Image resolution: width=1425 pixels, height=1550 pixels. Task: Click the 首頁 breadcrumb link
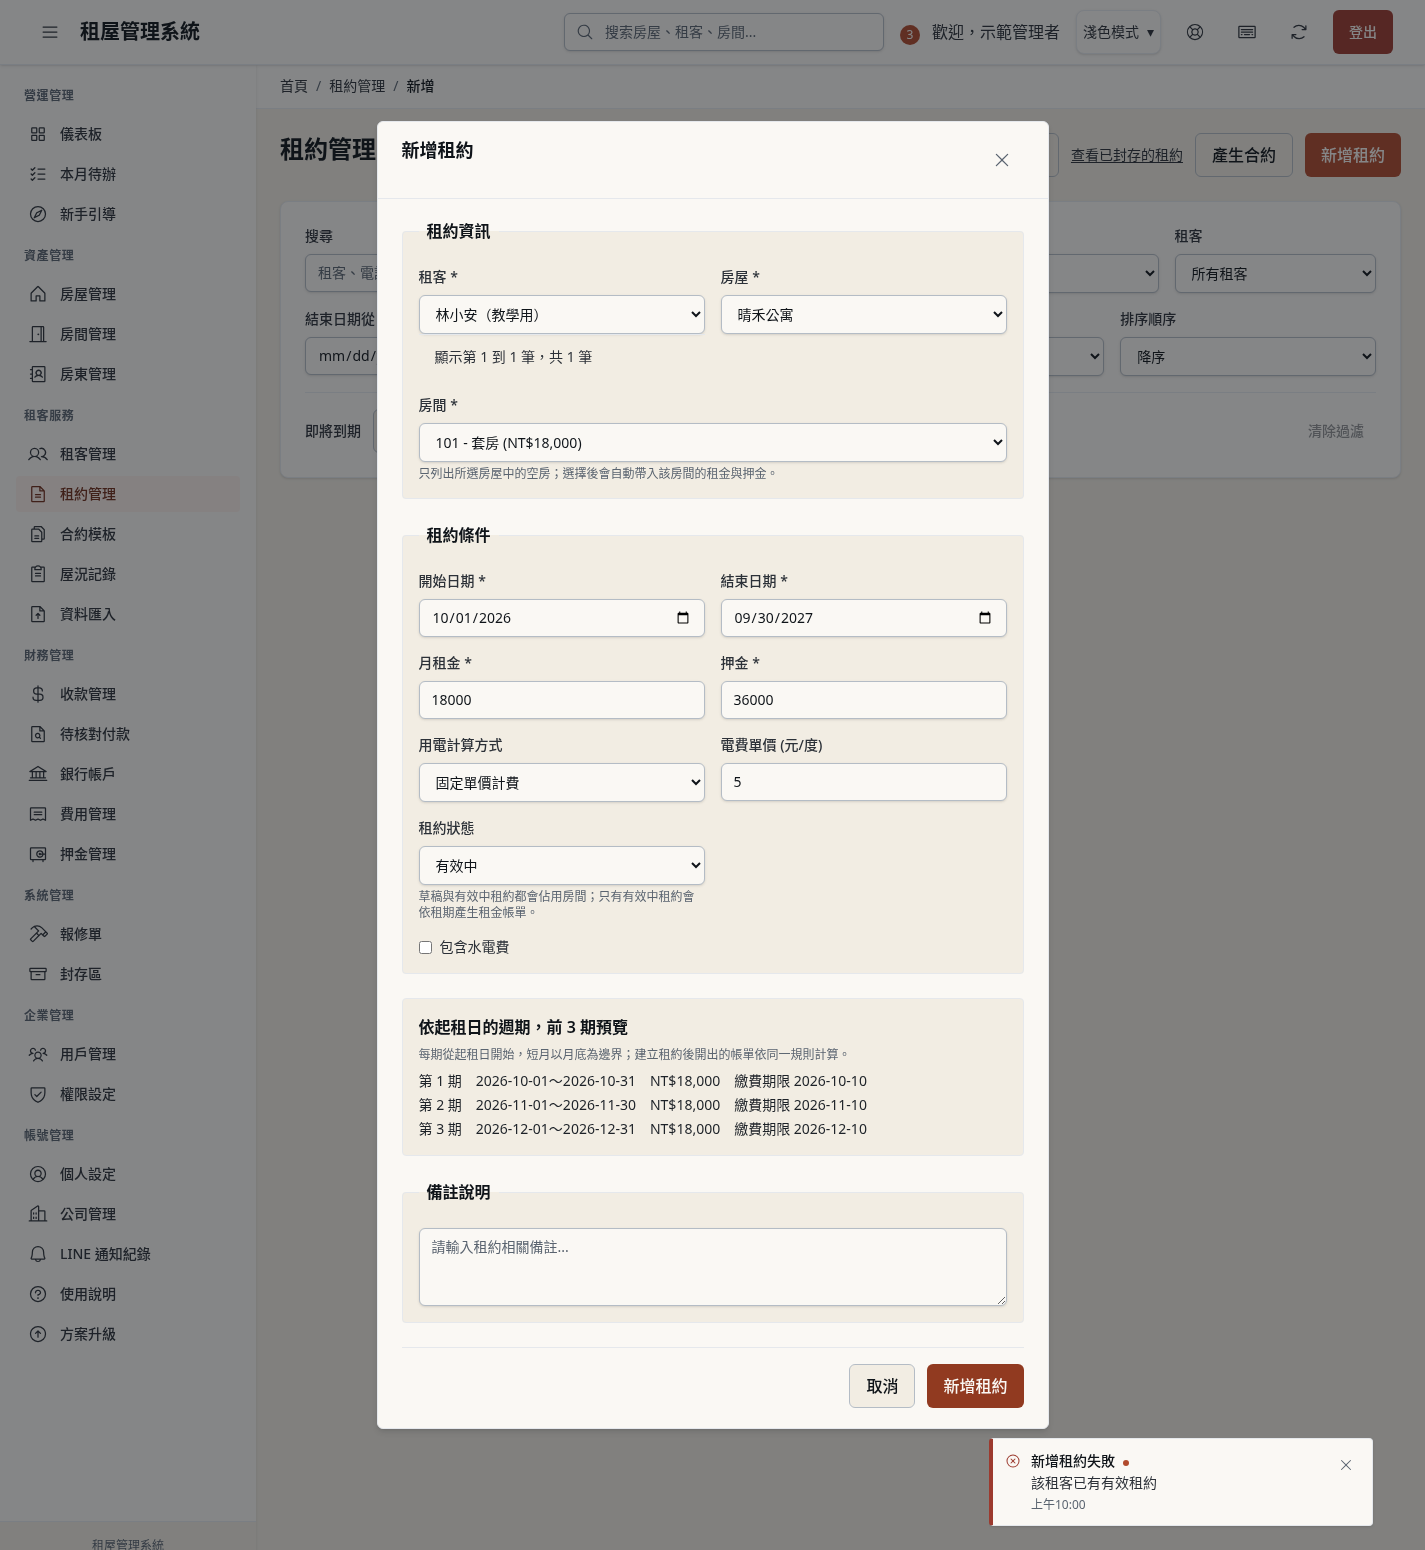[294, 86]
